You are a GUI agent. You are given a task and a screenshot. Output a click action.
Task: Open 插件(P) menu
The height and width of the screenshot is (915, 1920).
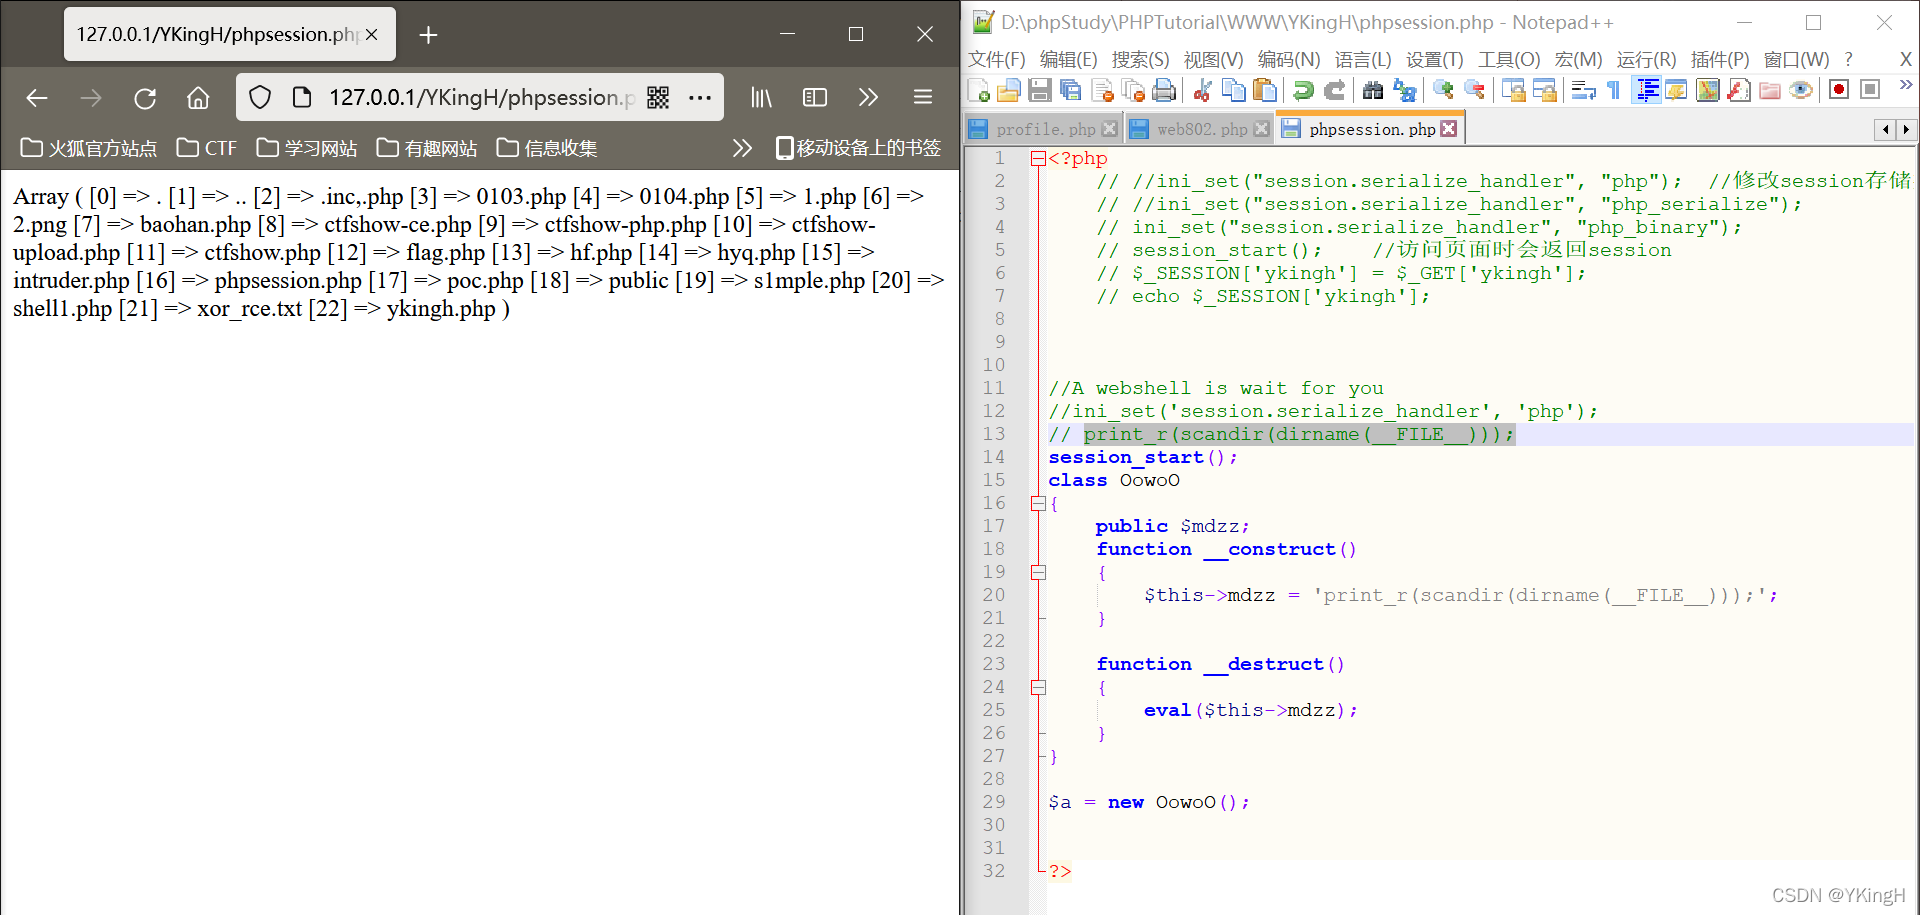[1720, 59]
